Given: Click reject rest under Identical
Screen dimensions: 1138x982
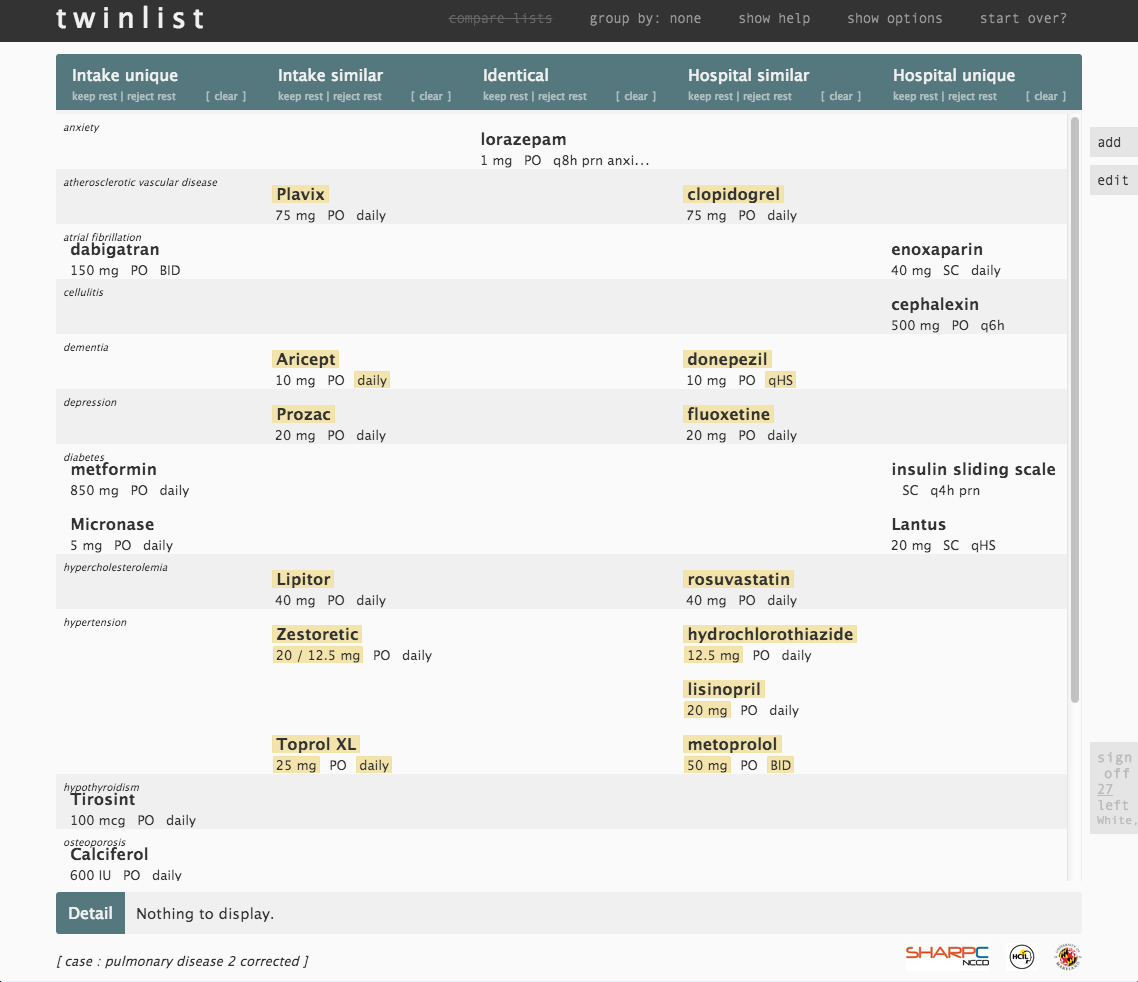Looking at the screenshot, I should click(562, 97).
